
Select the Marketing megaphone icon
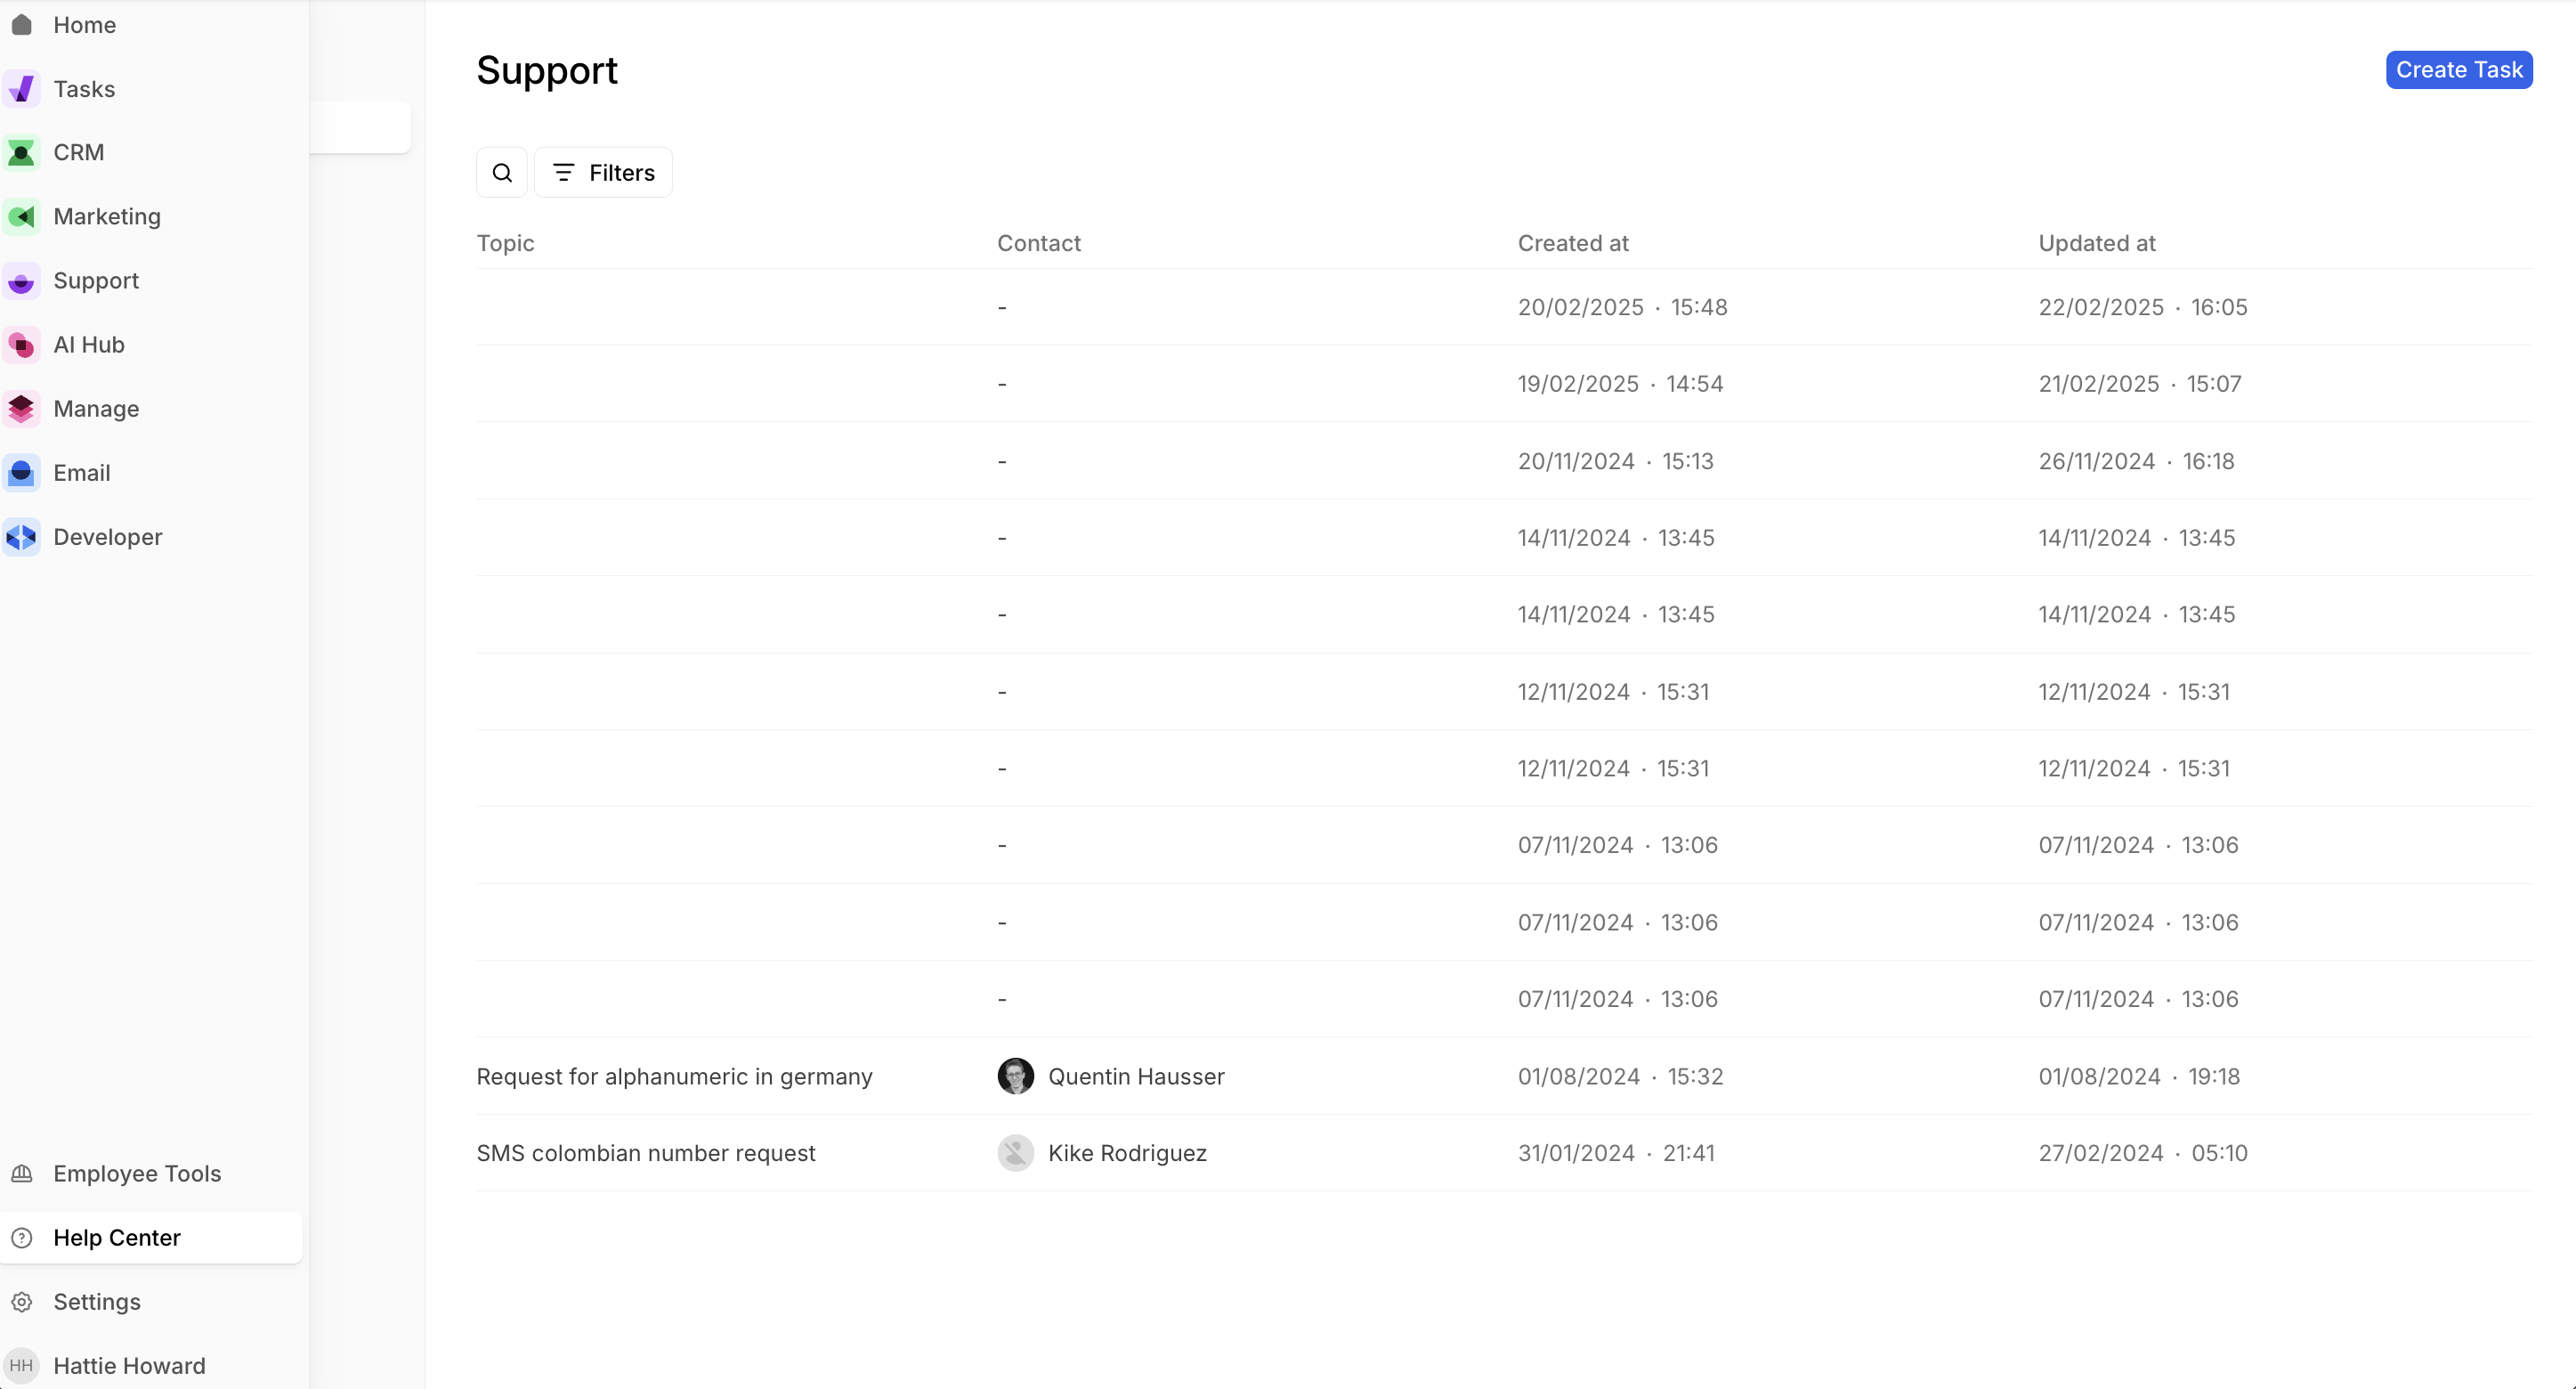point(22,217)
